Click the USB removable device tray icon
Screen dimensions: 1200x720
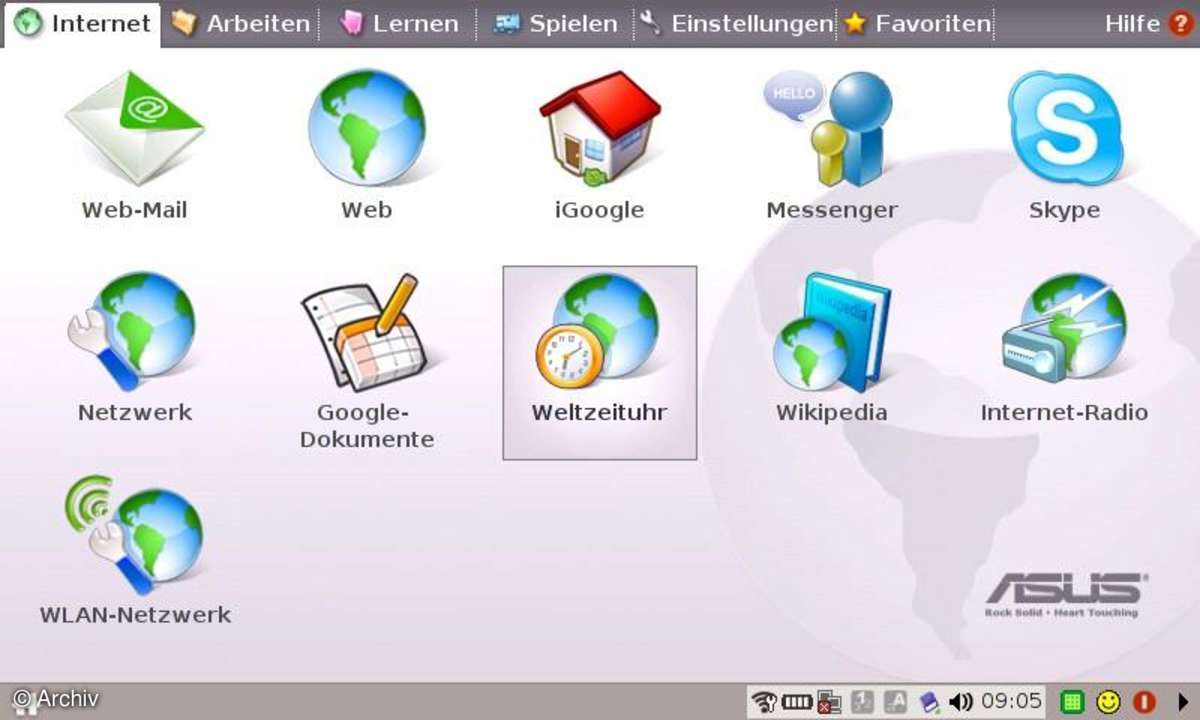click(x=929, y=701)
